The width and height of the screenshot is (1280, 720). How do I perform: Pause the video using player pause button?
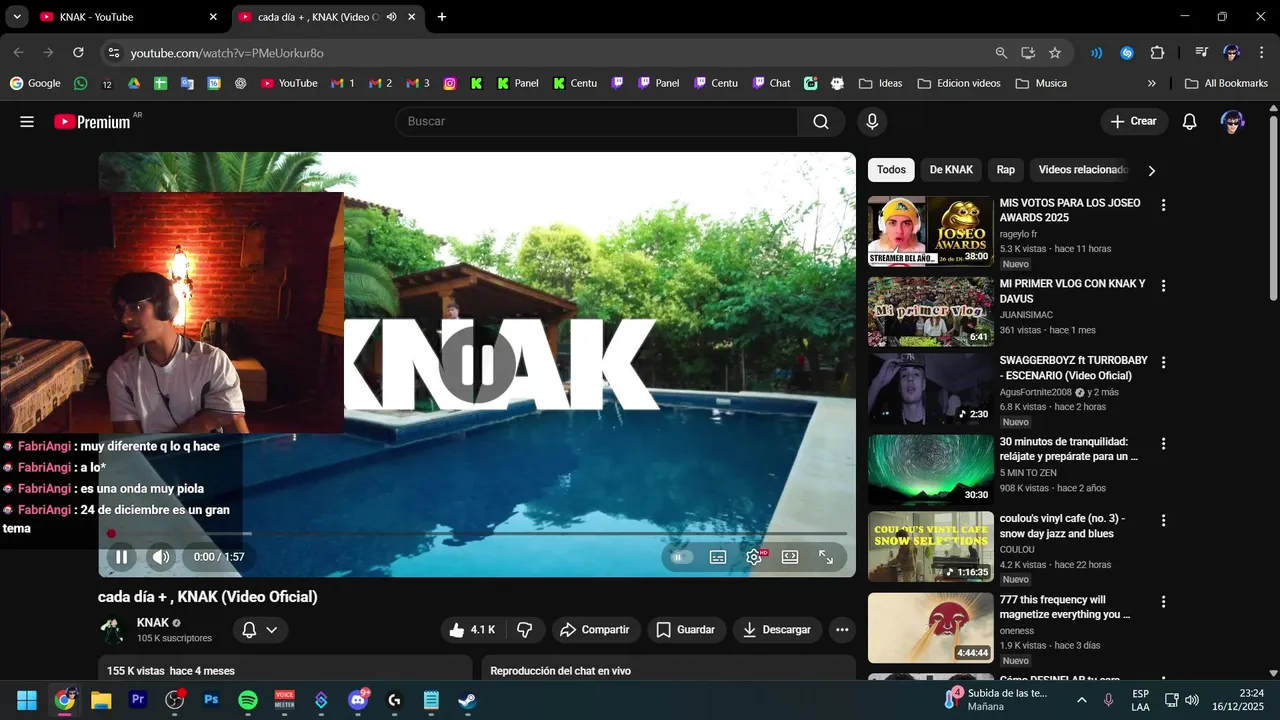point(121,557)
